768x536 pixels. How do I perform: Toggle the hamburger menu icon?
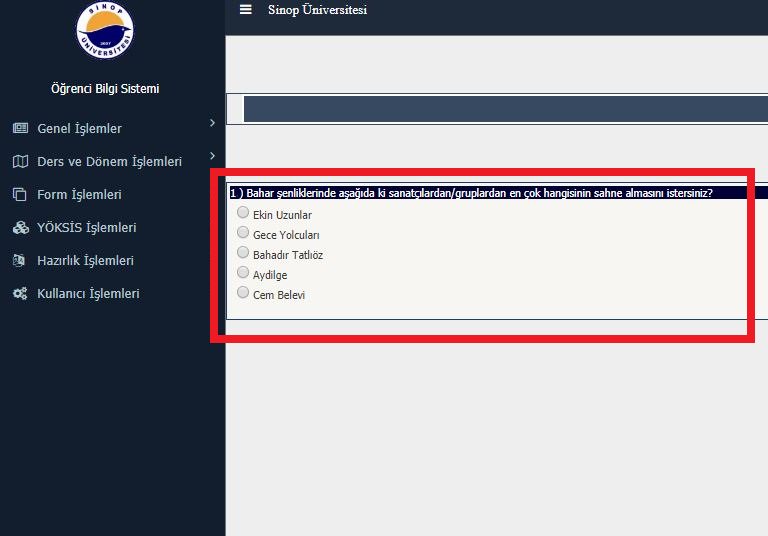tap(245, 9)
